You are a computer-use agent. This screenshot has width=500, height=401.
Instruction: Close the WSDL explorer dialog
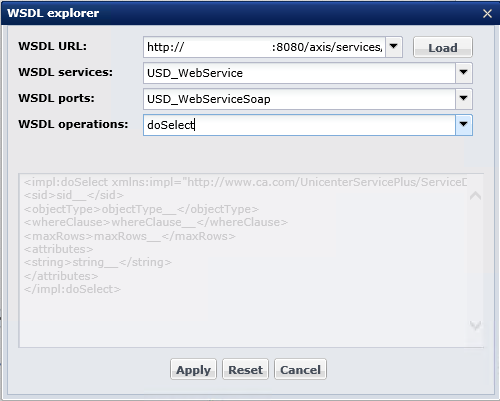(x=487, y=13)
